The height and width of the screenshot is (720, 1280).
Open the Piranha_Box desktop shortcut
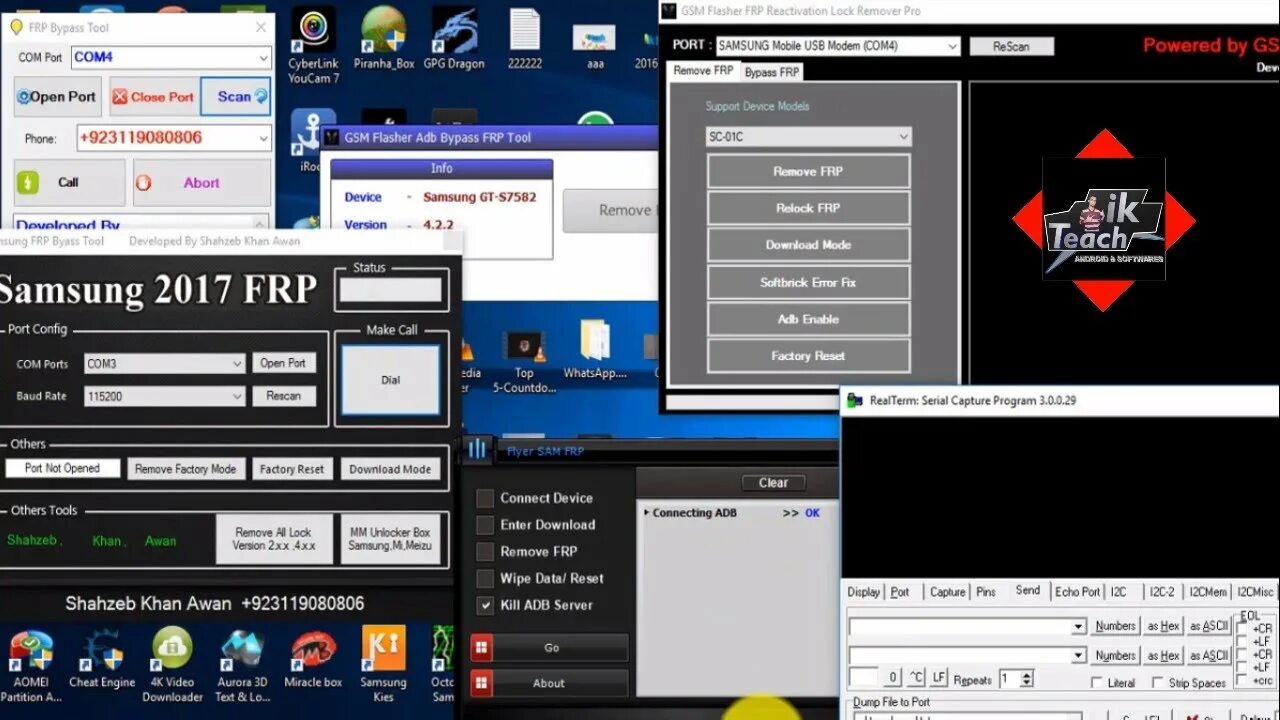384,40
